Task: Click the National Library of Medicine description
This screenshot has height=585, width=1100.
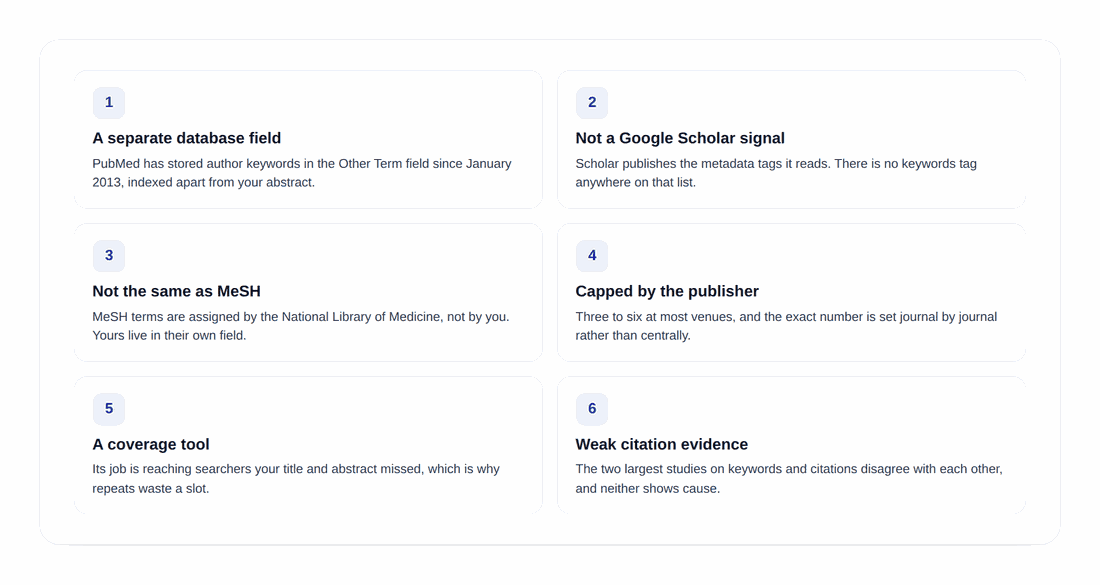Action: 301,326
